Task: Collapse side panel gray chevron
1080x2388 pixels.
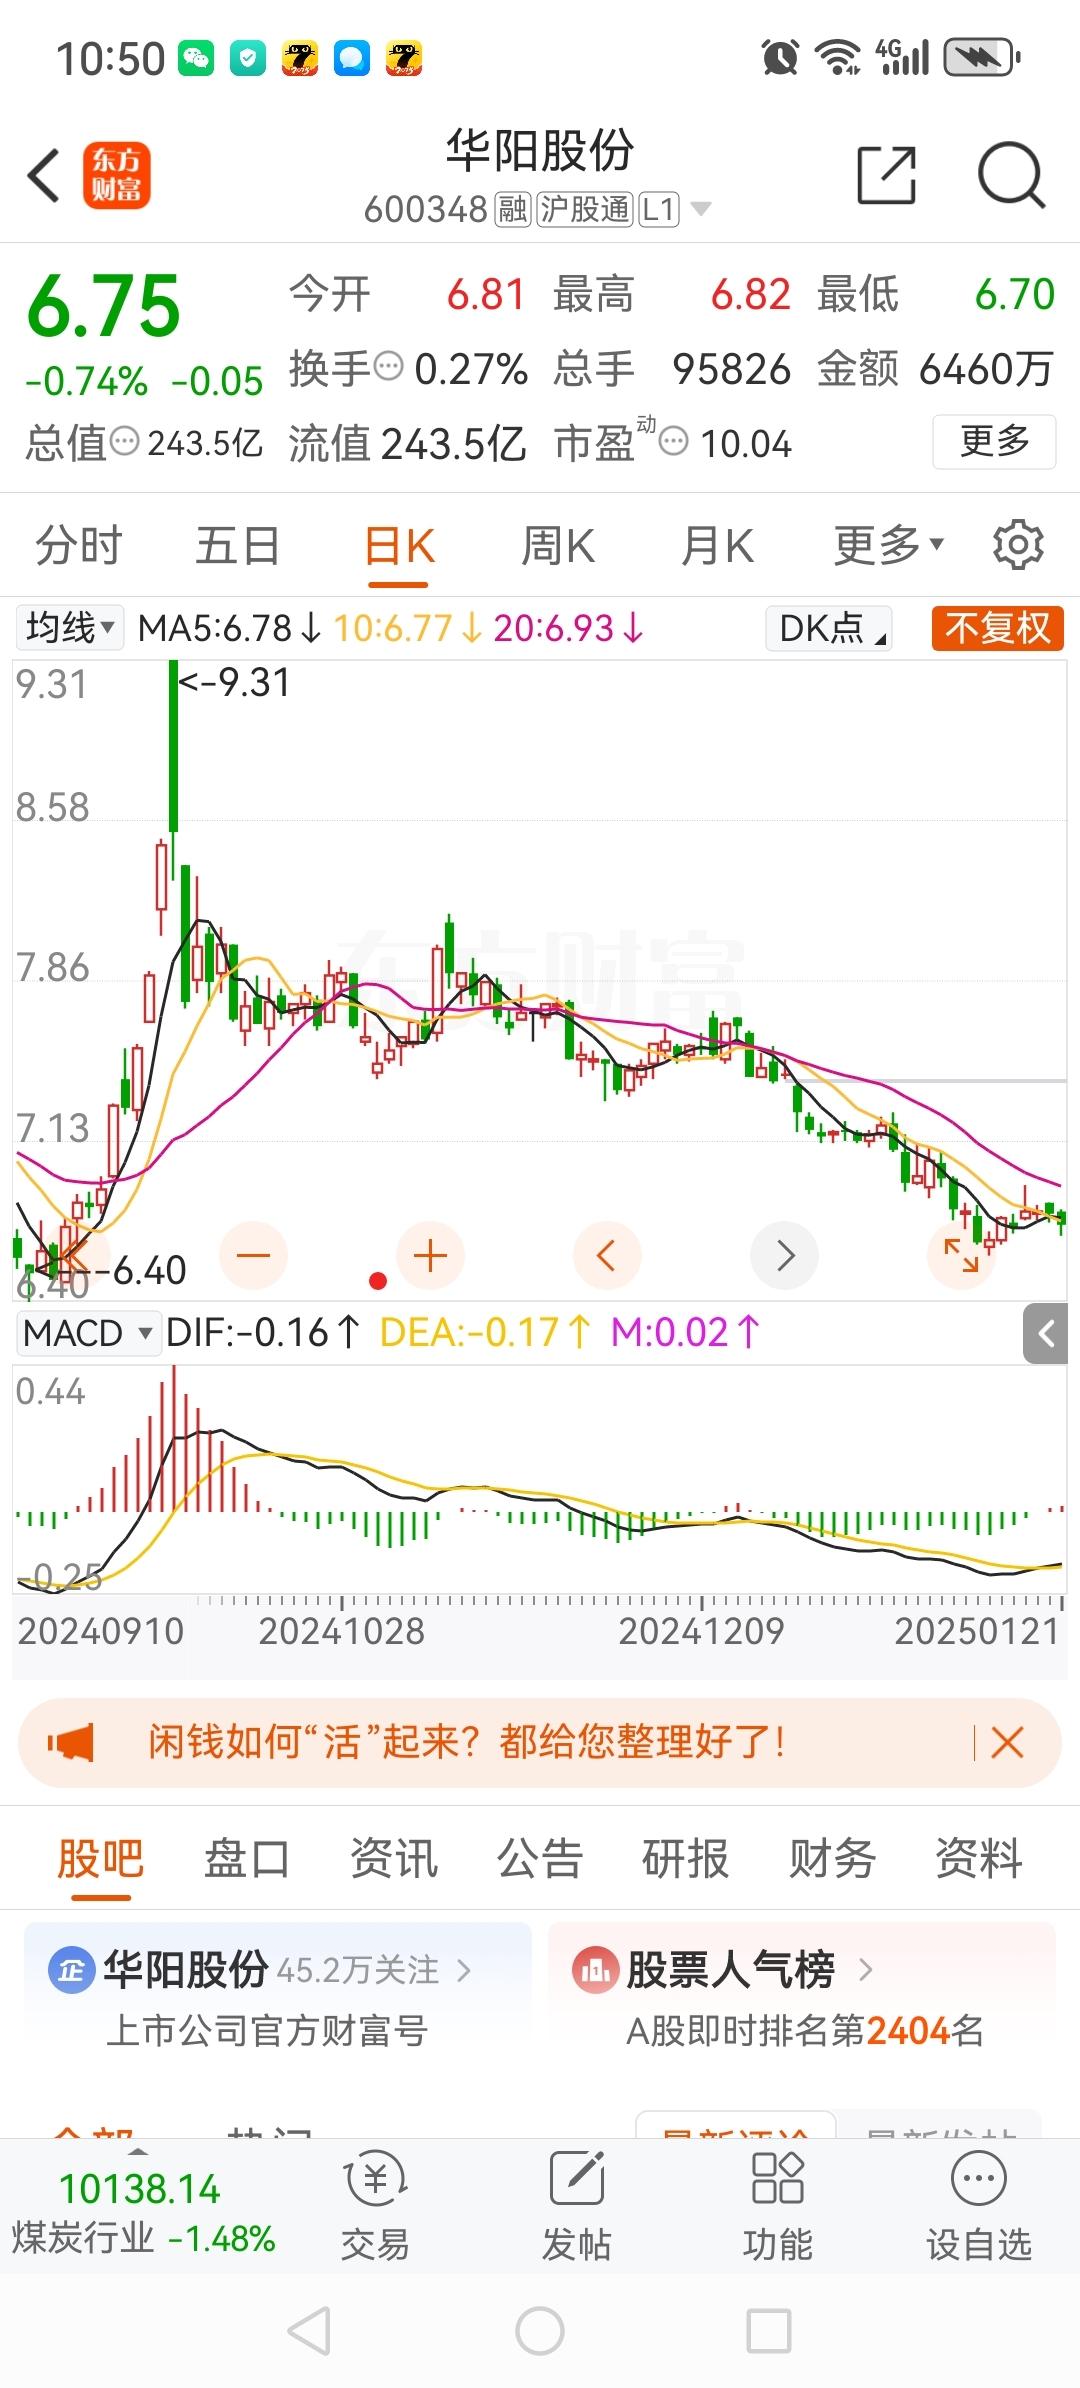Action: [x=1046, y=1333]
